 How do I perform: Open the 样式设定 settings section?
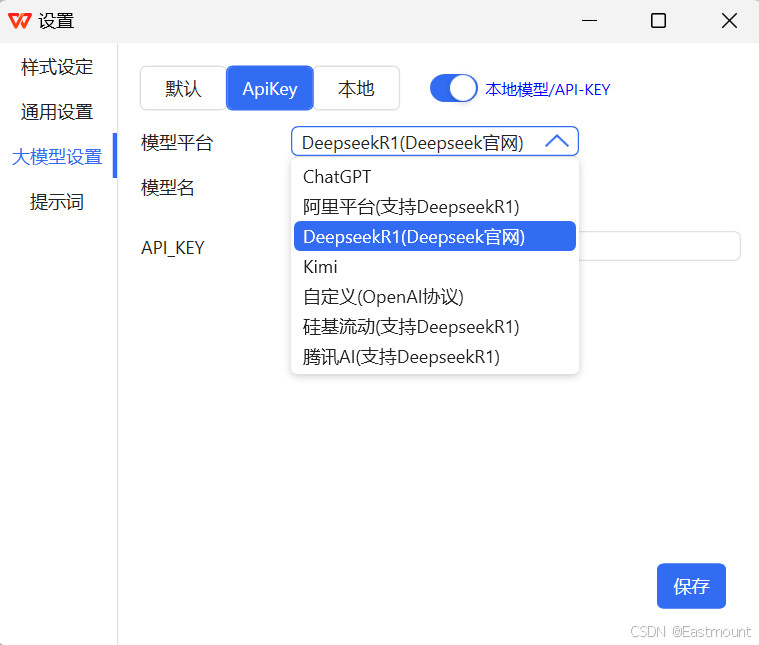pos(57,67)
